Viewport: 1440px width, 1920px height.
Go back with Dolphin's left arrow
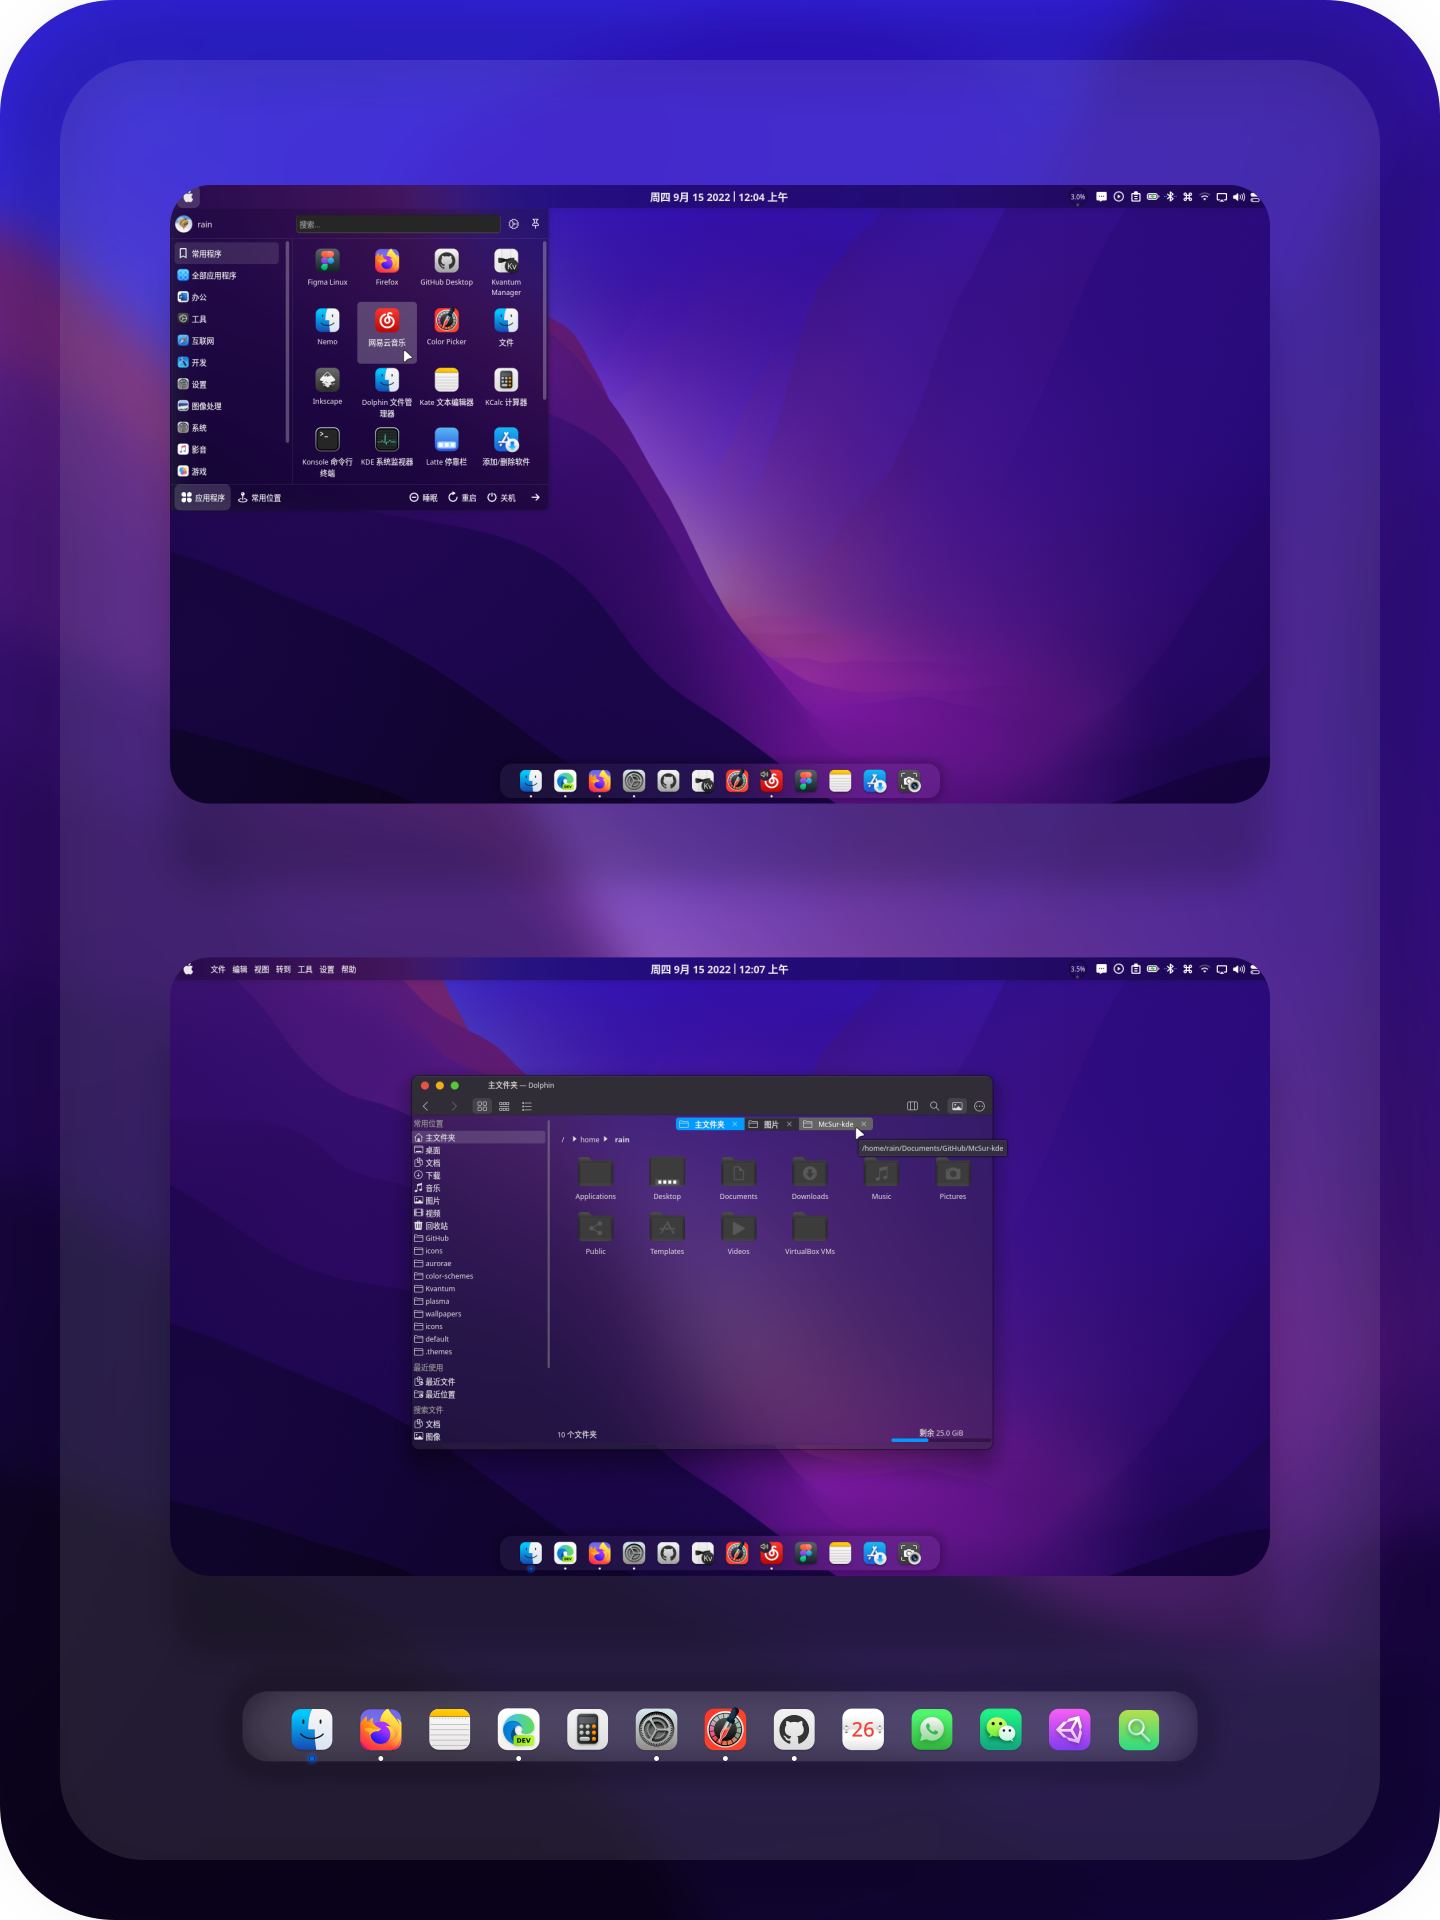click(426, 1106)
